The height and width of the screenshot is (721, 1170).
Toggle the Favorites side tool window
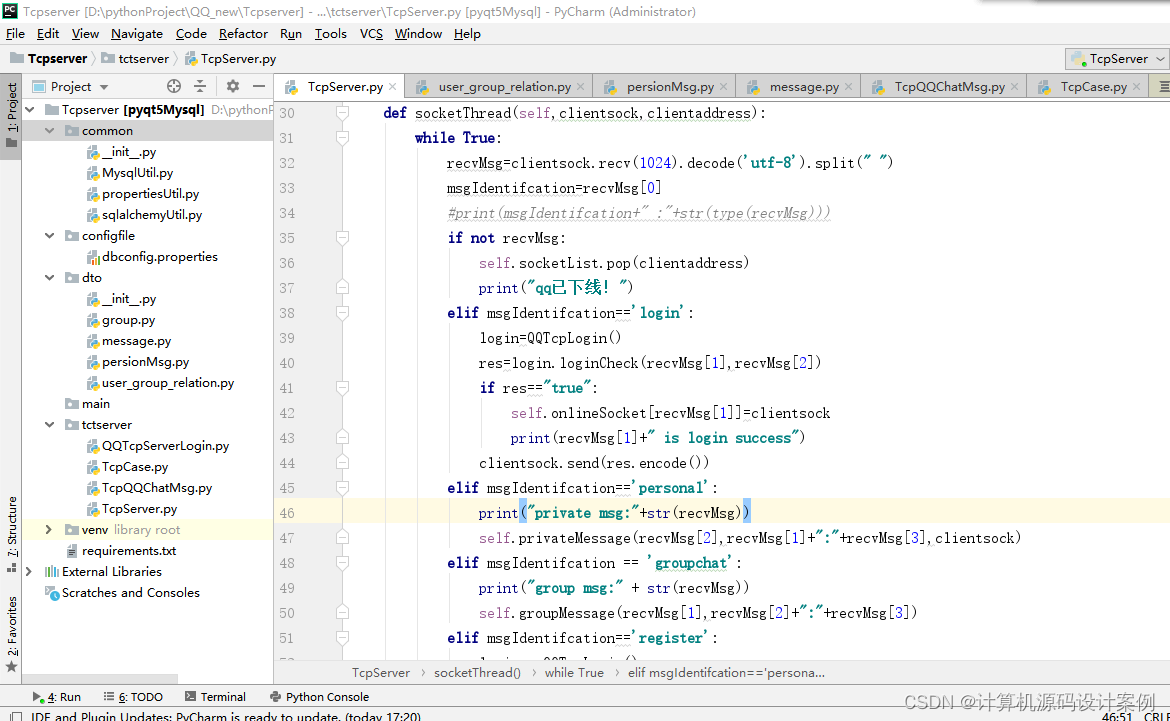[x=11, y=634]
